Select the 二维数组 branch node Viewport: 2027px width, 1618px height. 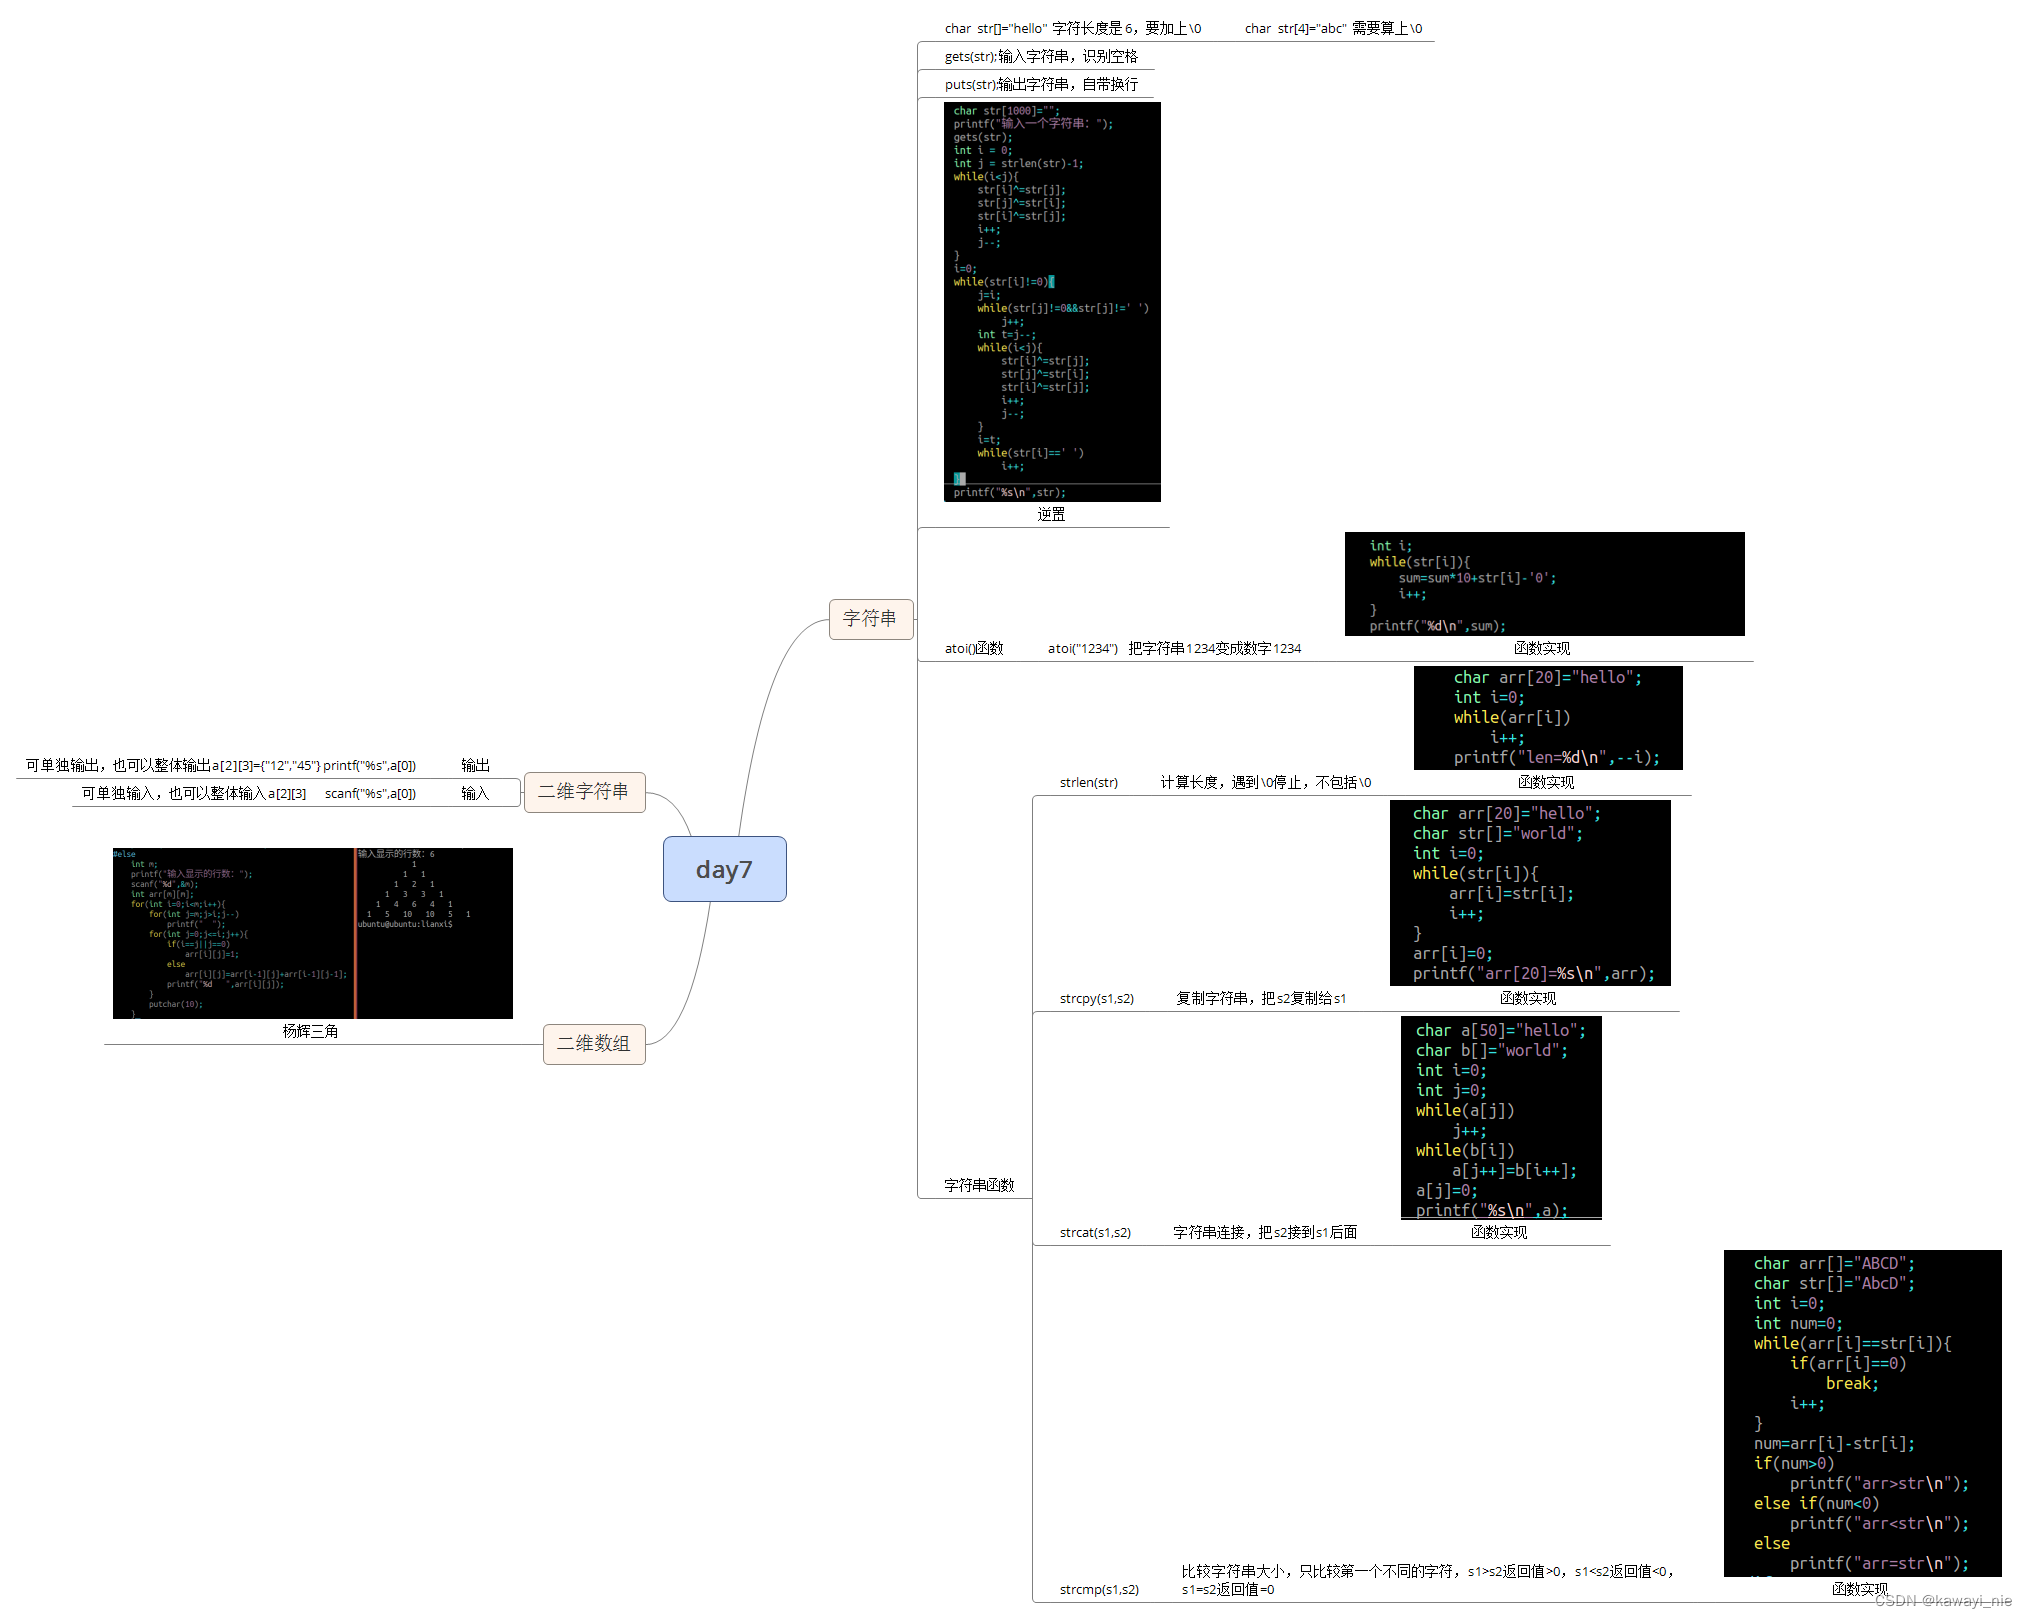click(594, 1044)
